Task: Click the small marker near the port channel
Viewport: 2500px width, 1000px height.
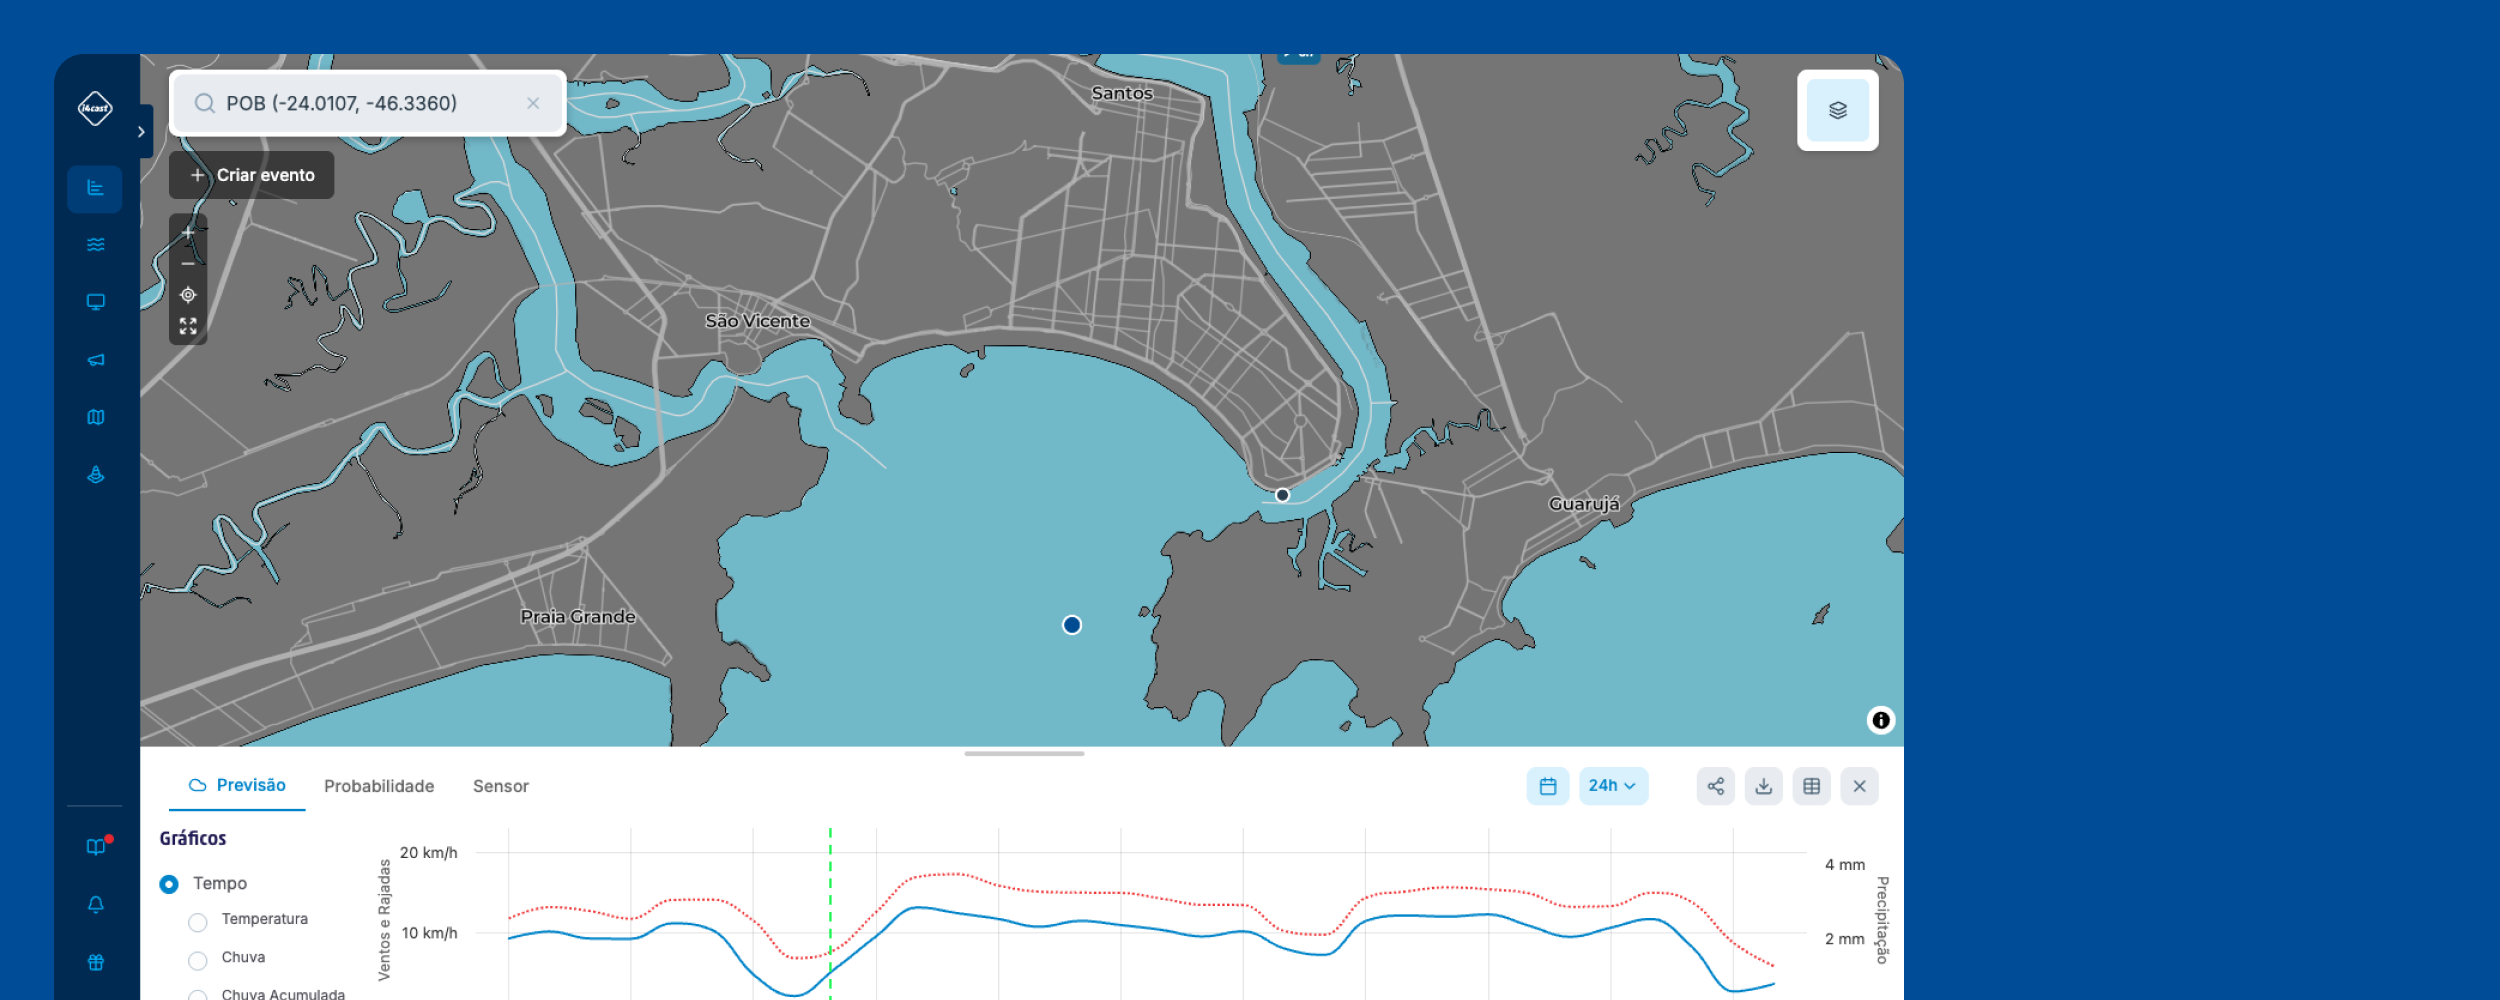Action: coord(1282,495)
